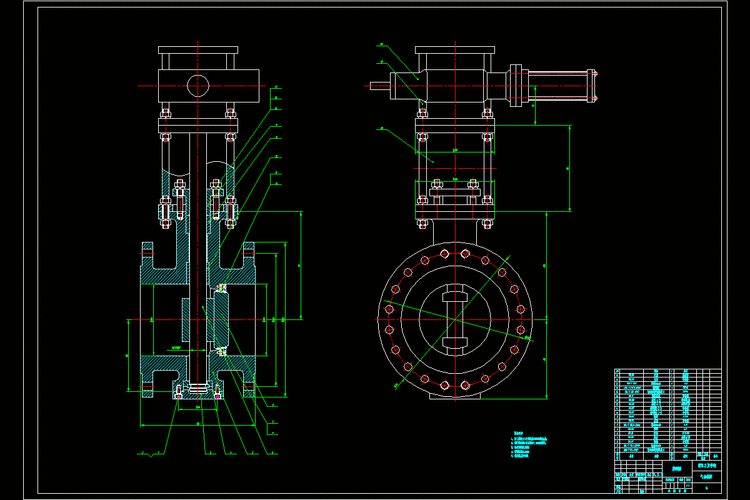
Task: Select the bottom end cap of the section view
Action: coord(198,392)
